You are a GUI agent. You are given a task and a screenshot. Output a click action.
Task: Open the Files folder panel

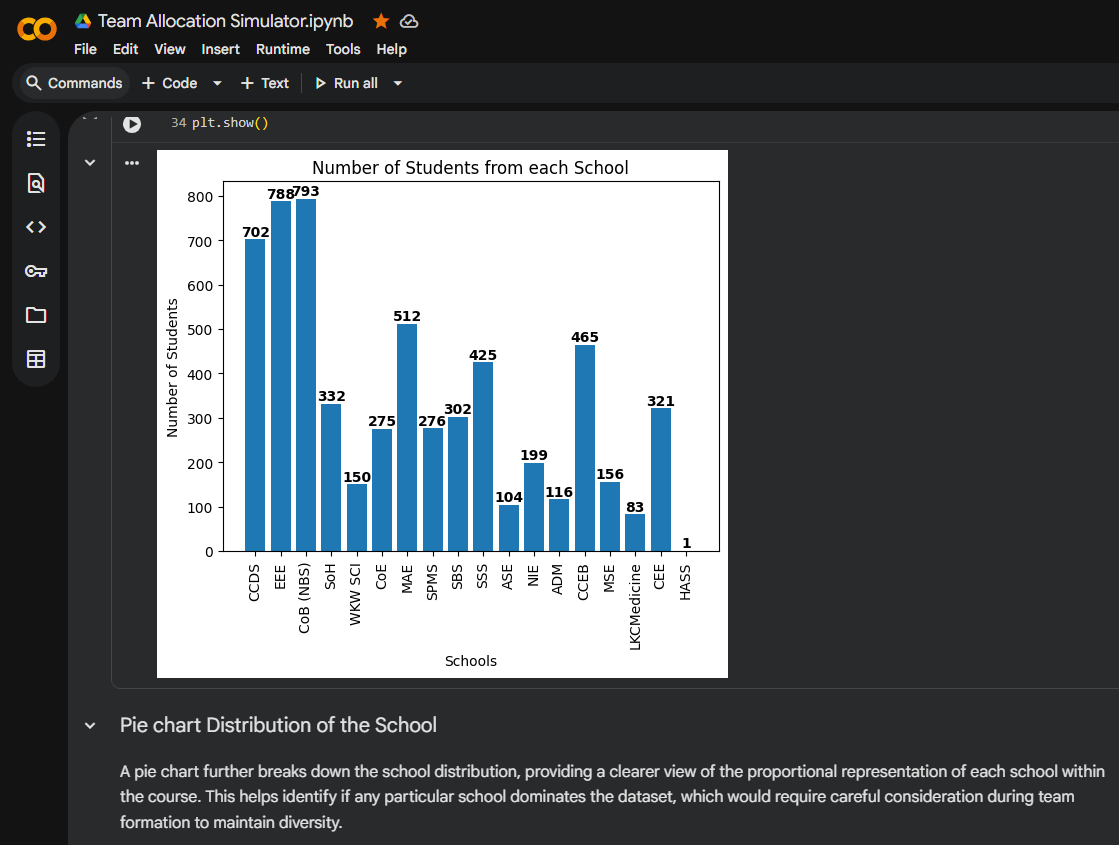36,315
